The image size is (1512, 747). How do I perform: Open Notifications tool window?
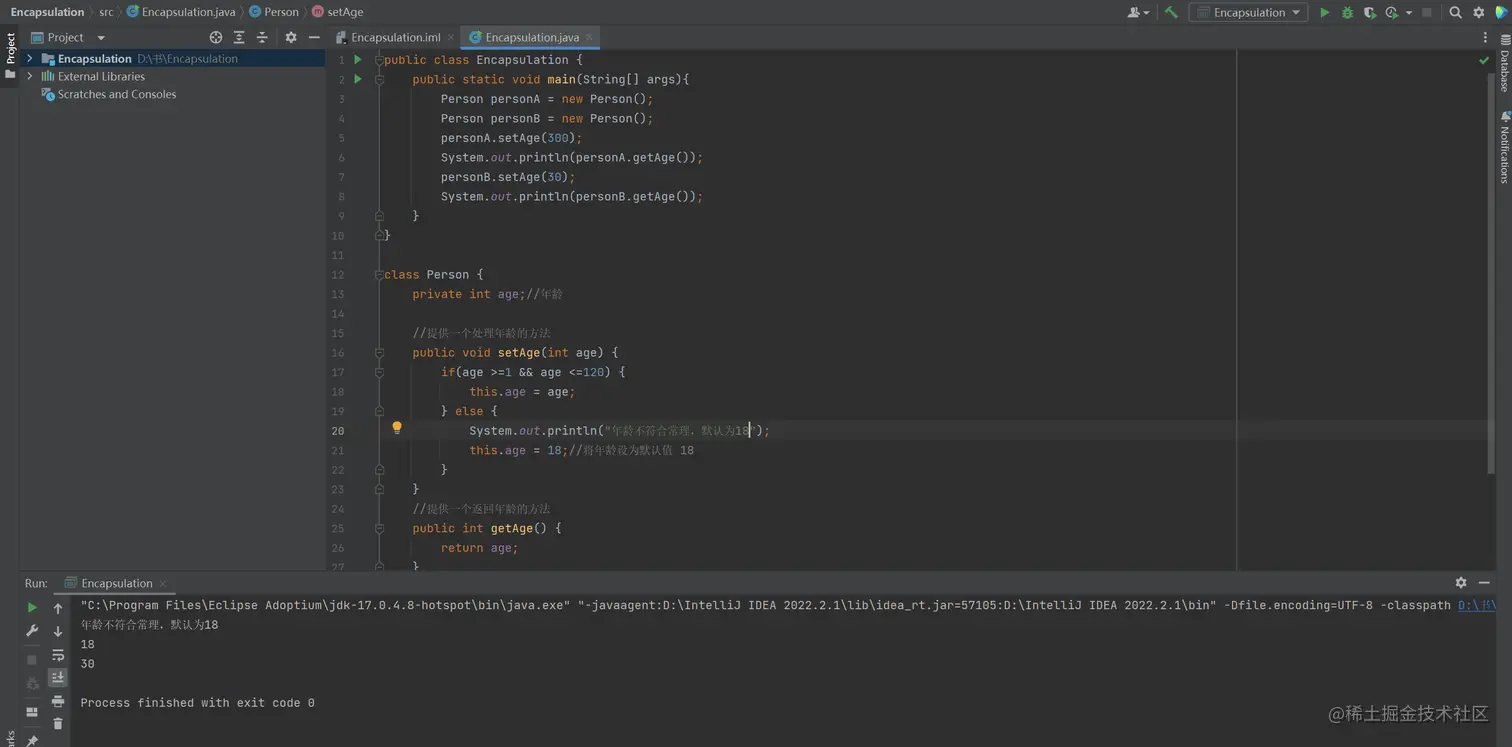coord(1503,147)
